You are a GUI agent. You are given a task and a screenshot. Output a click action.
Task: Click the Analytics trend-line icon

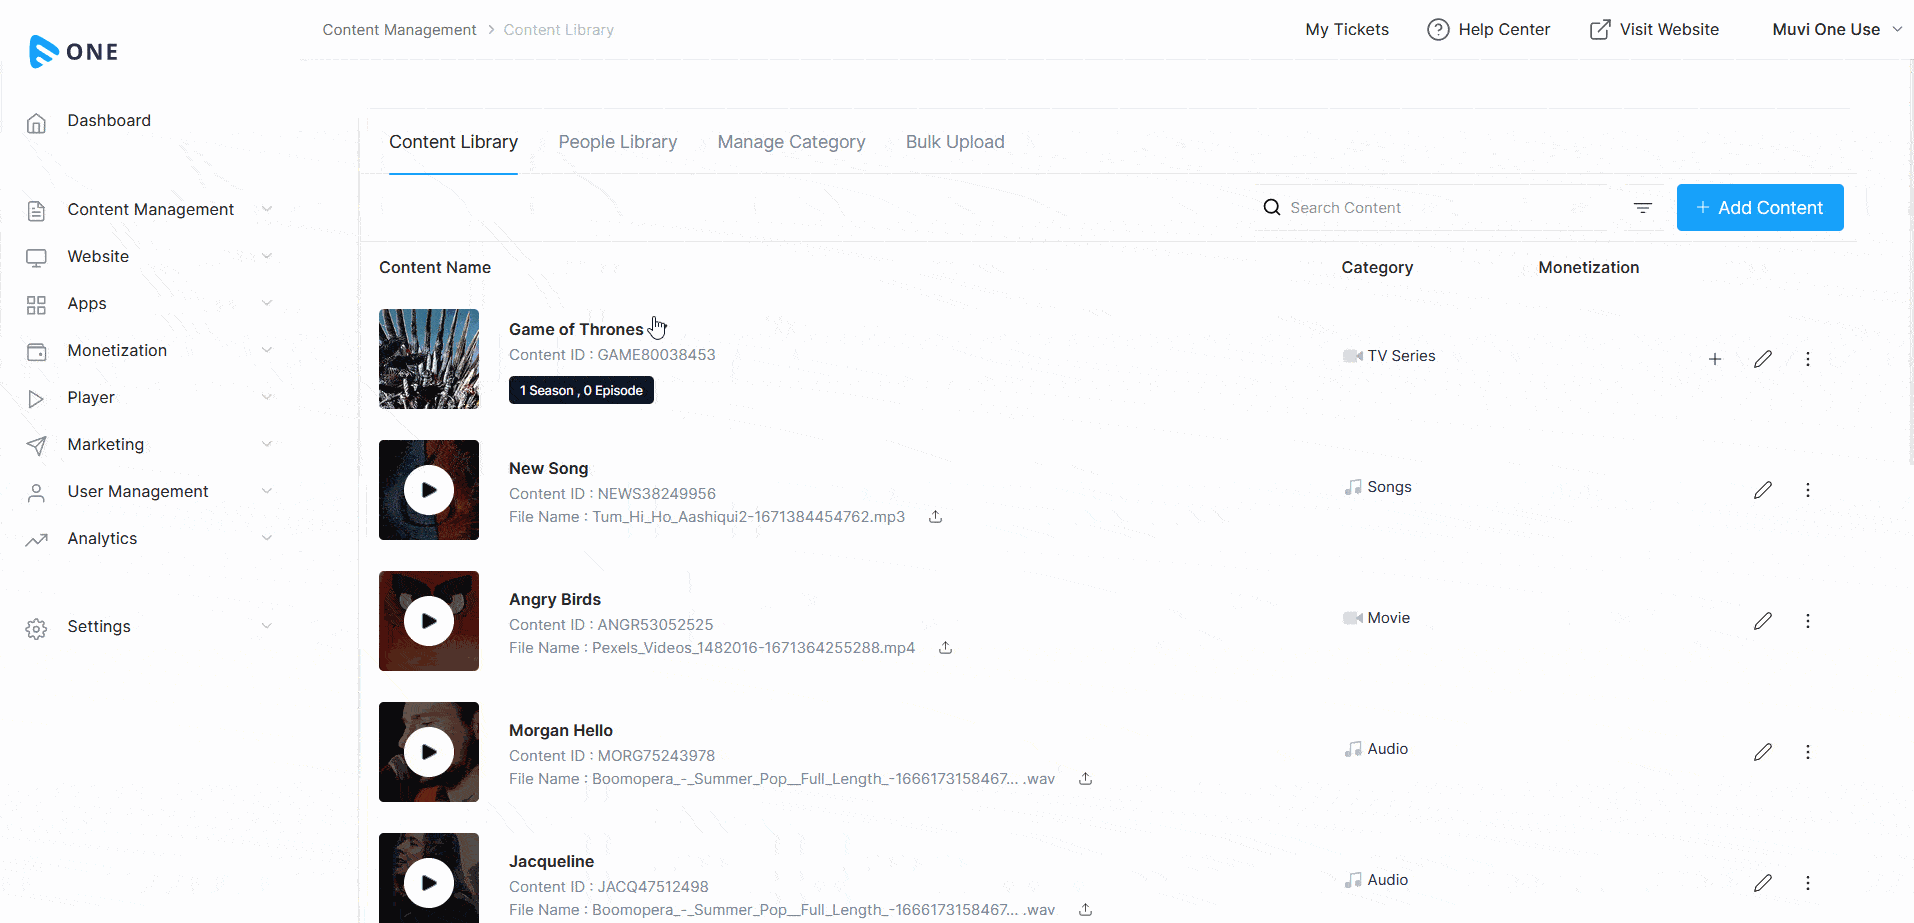point(37,540)
